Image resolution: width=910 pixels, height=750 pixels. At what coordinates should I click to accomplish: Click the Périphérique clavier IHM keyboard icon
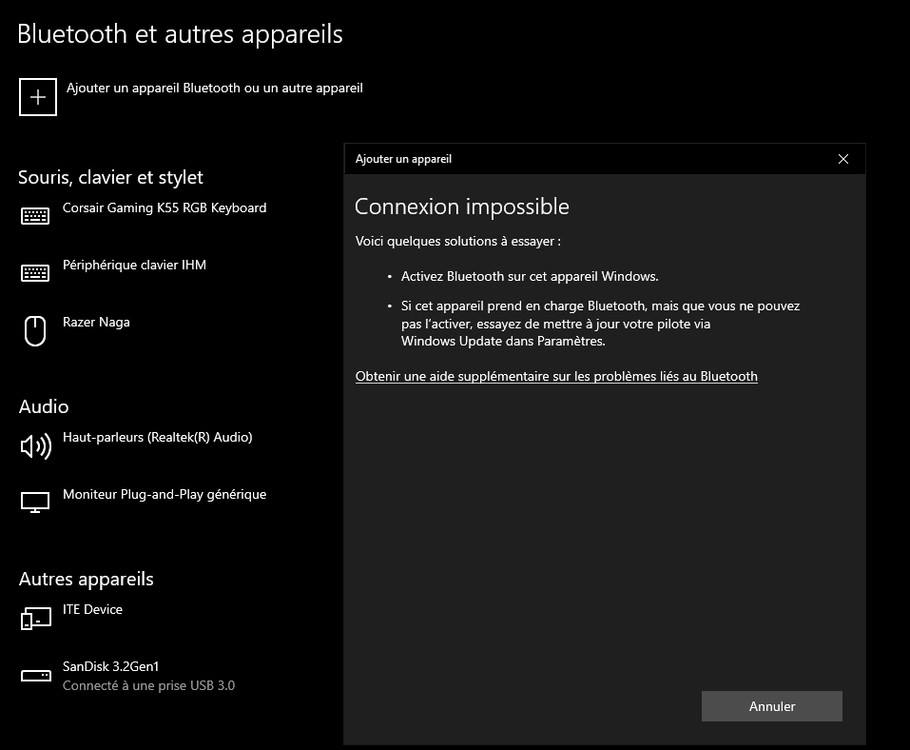pyautogui.click(x=35, y=273)
